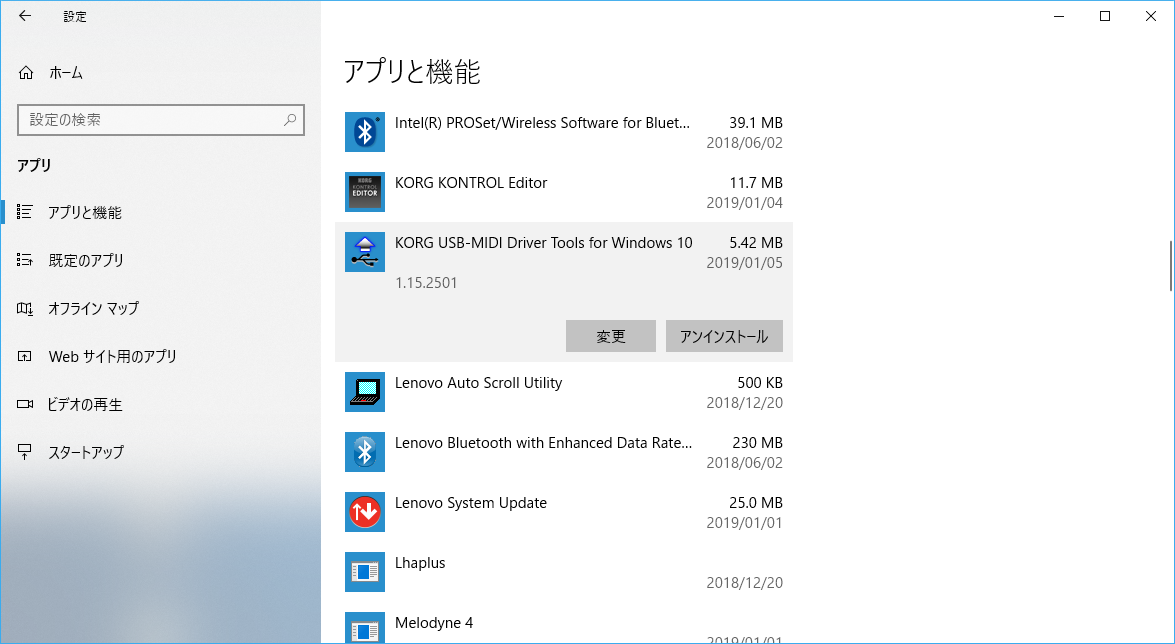1175x644 pixels.
Task: Click the vertical scrollbar thumb
Action: pos(1171,266)
